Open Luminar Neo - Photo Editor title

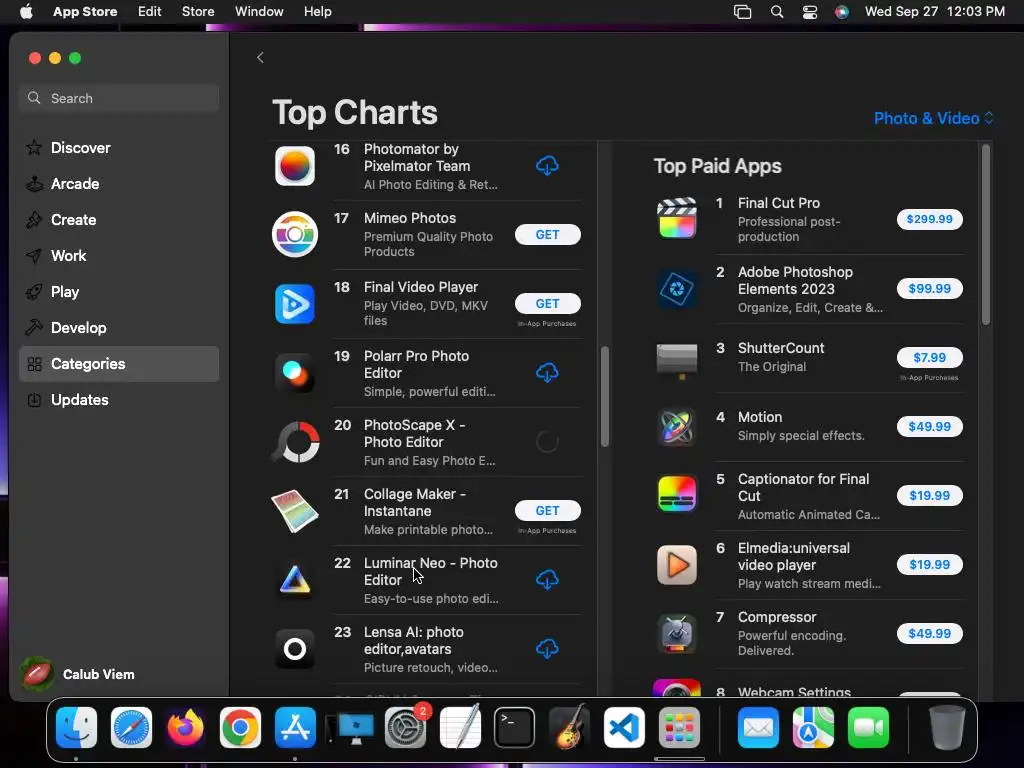pos(430,571)
